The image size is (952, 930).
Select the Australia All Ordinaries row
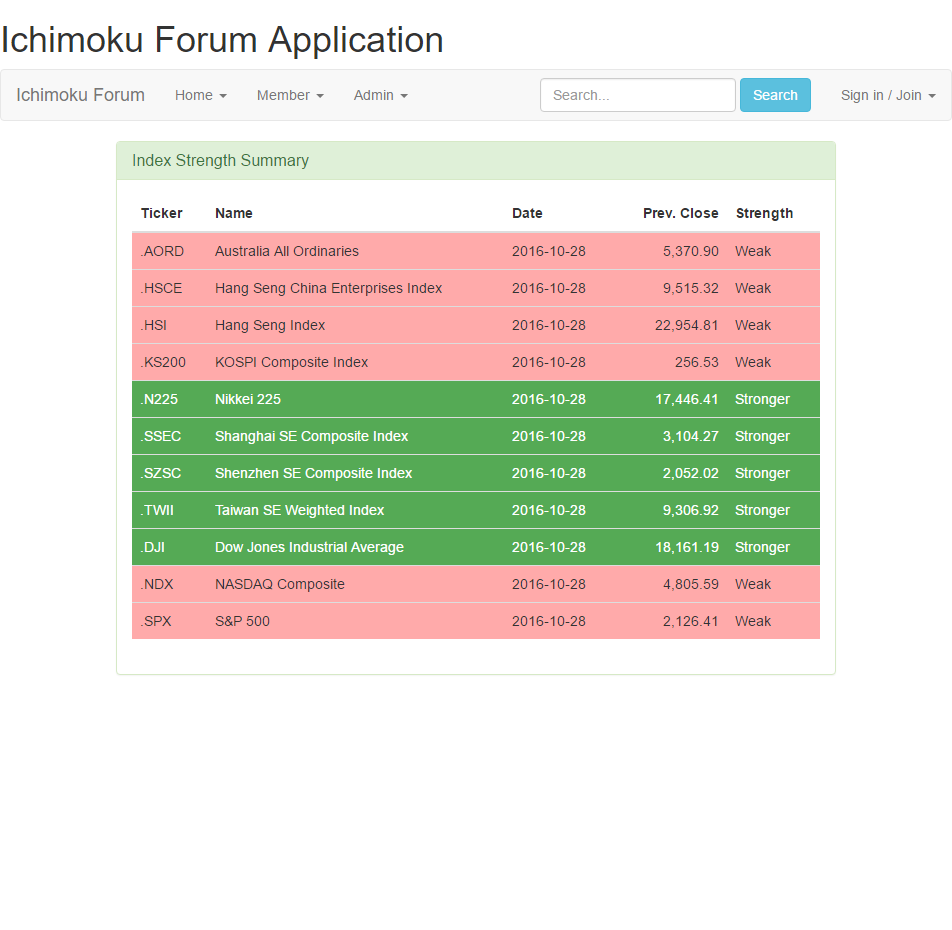pos(475,251)
